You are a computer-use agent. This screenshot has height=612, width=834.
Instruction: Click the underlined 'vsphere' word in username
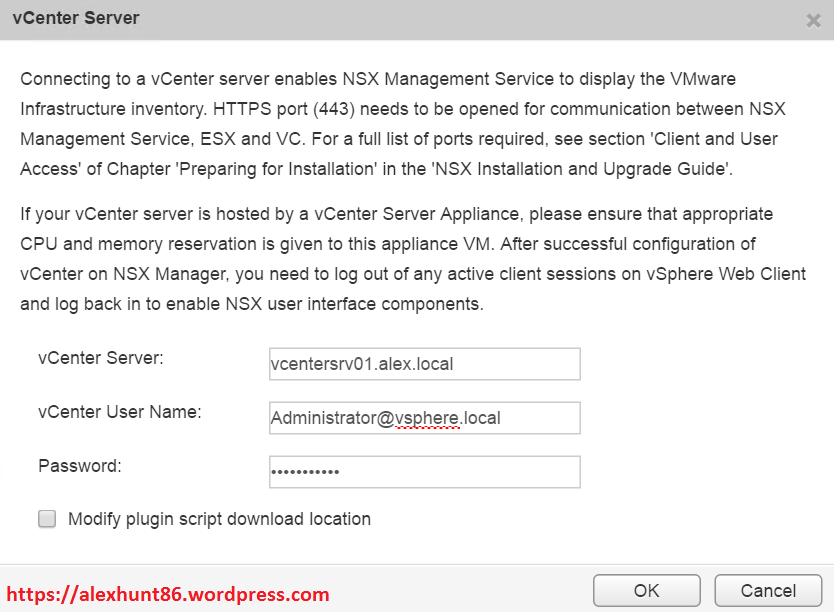click(427, 418)
